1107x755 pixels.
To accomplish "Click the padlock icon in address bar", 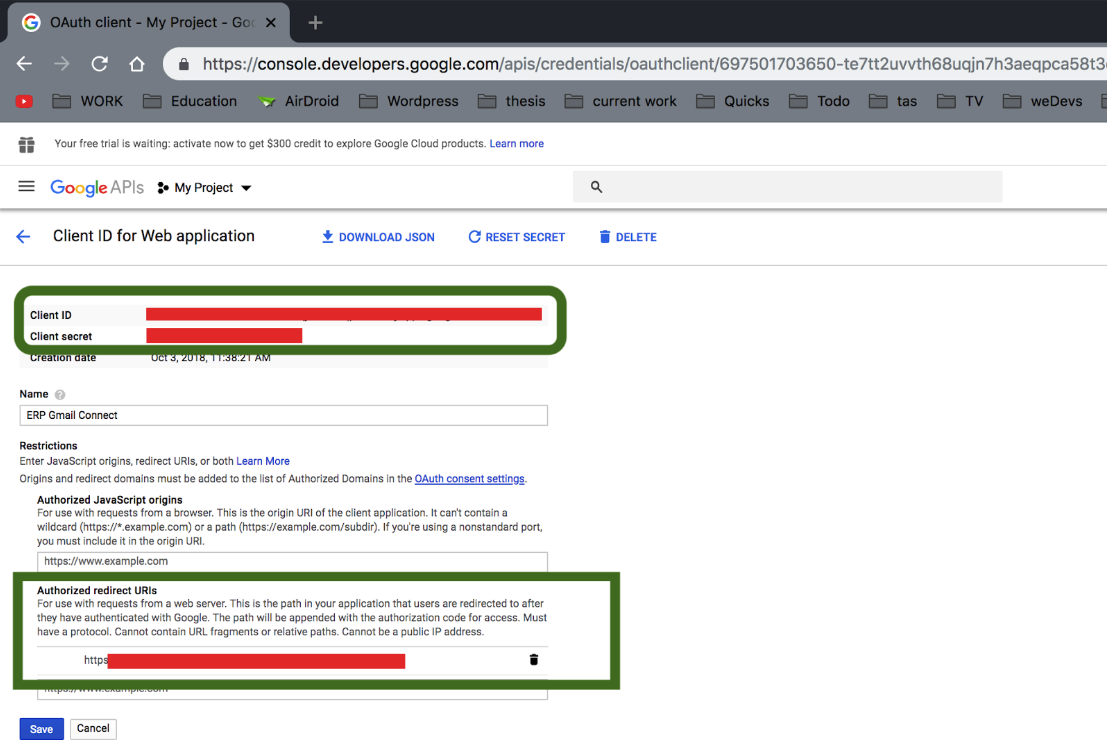I will tap(184, 64).
